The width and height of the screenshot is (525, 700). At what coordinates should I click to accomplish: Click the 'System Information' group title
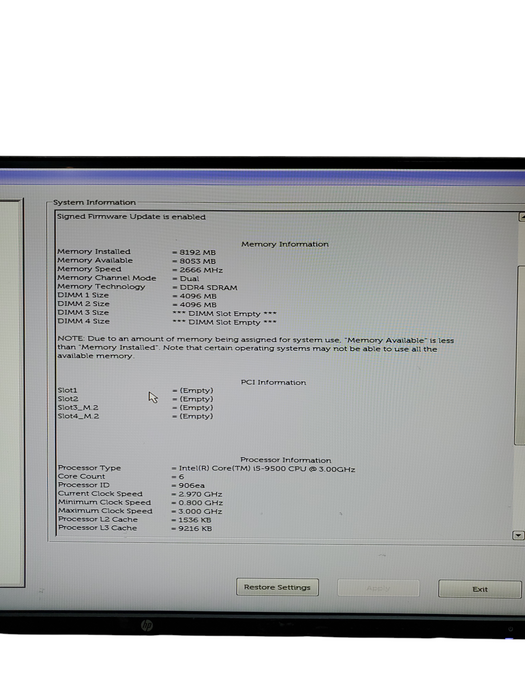pos(95,202)
